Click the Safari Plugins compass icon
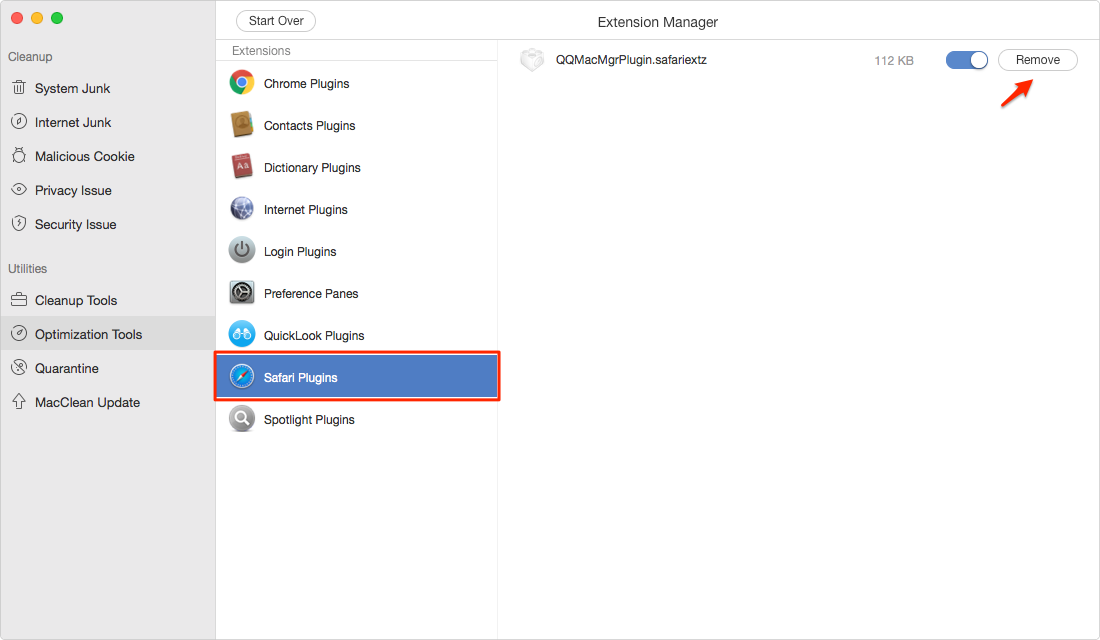 [x=242, y=377]
